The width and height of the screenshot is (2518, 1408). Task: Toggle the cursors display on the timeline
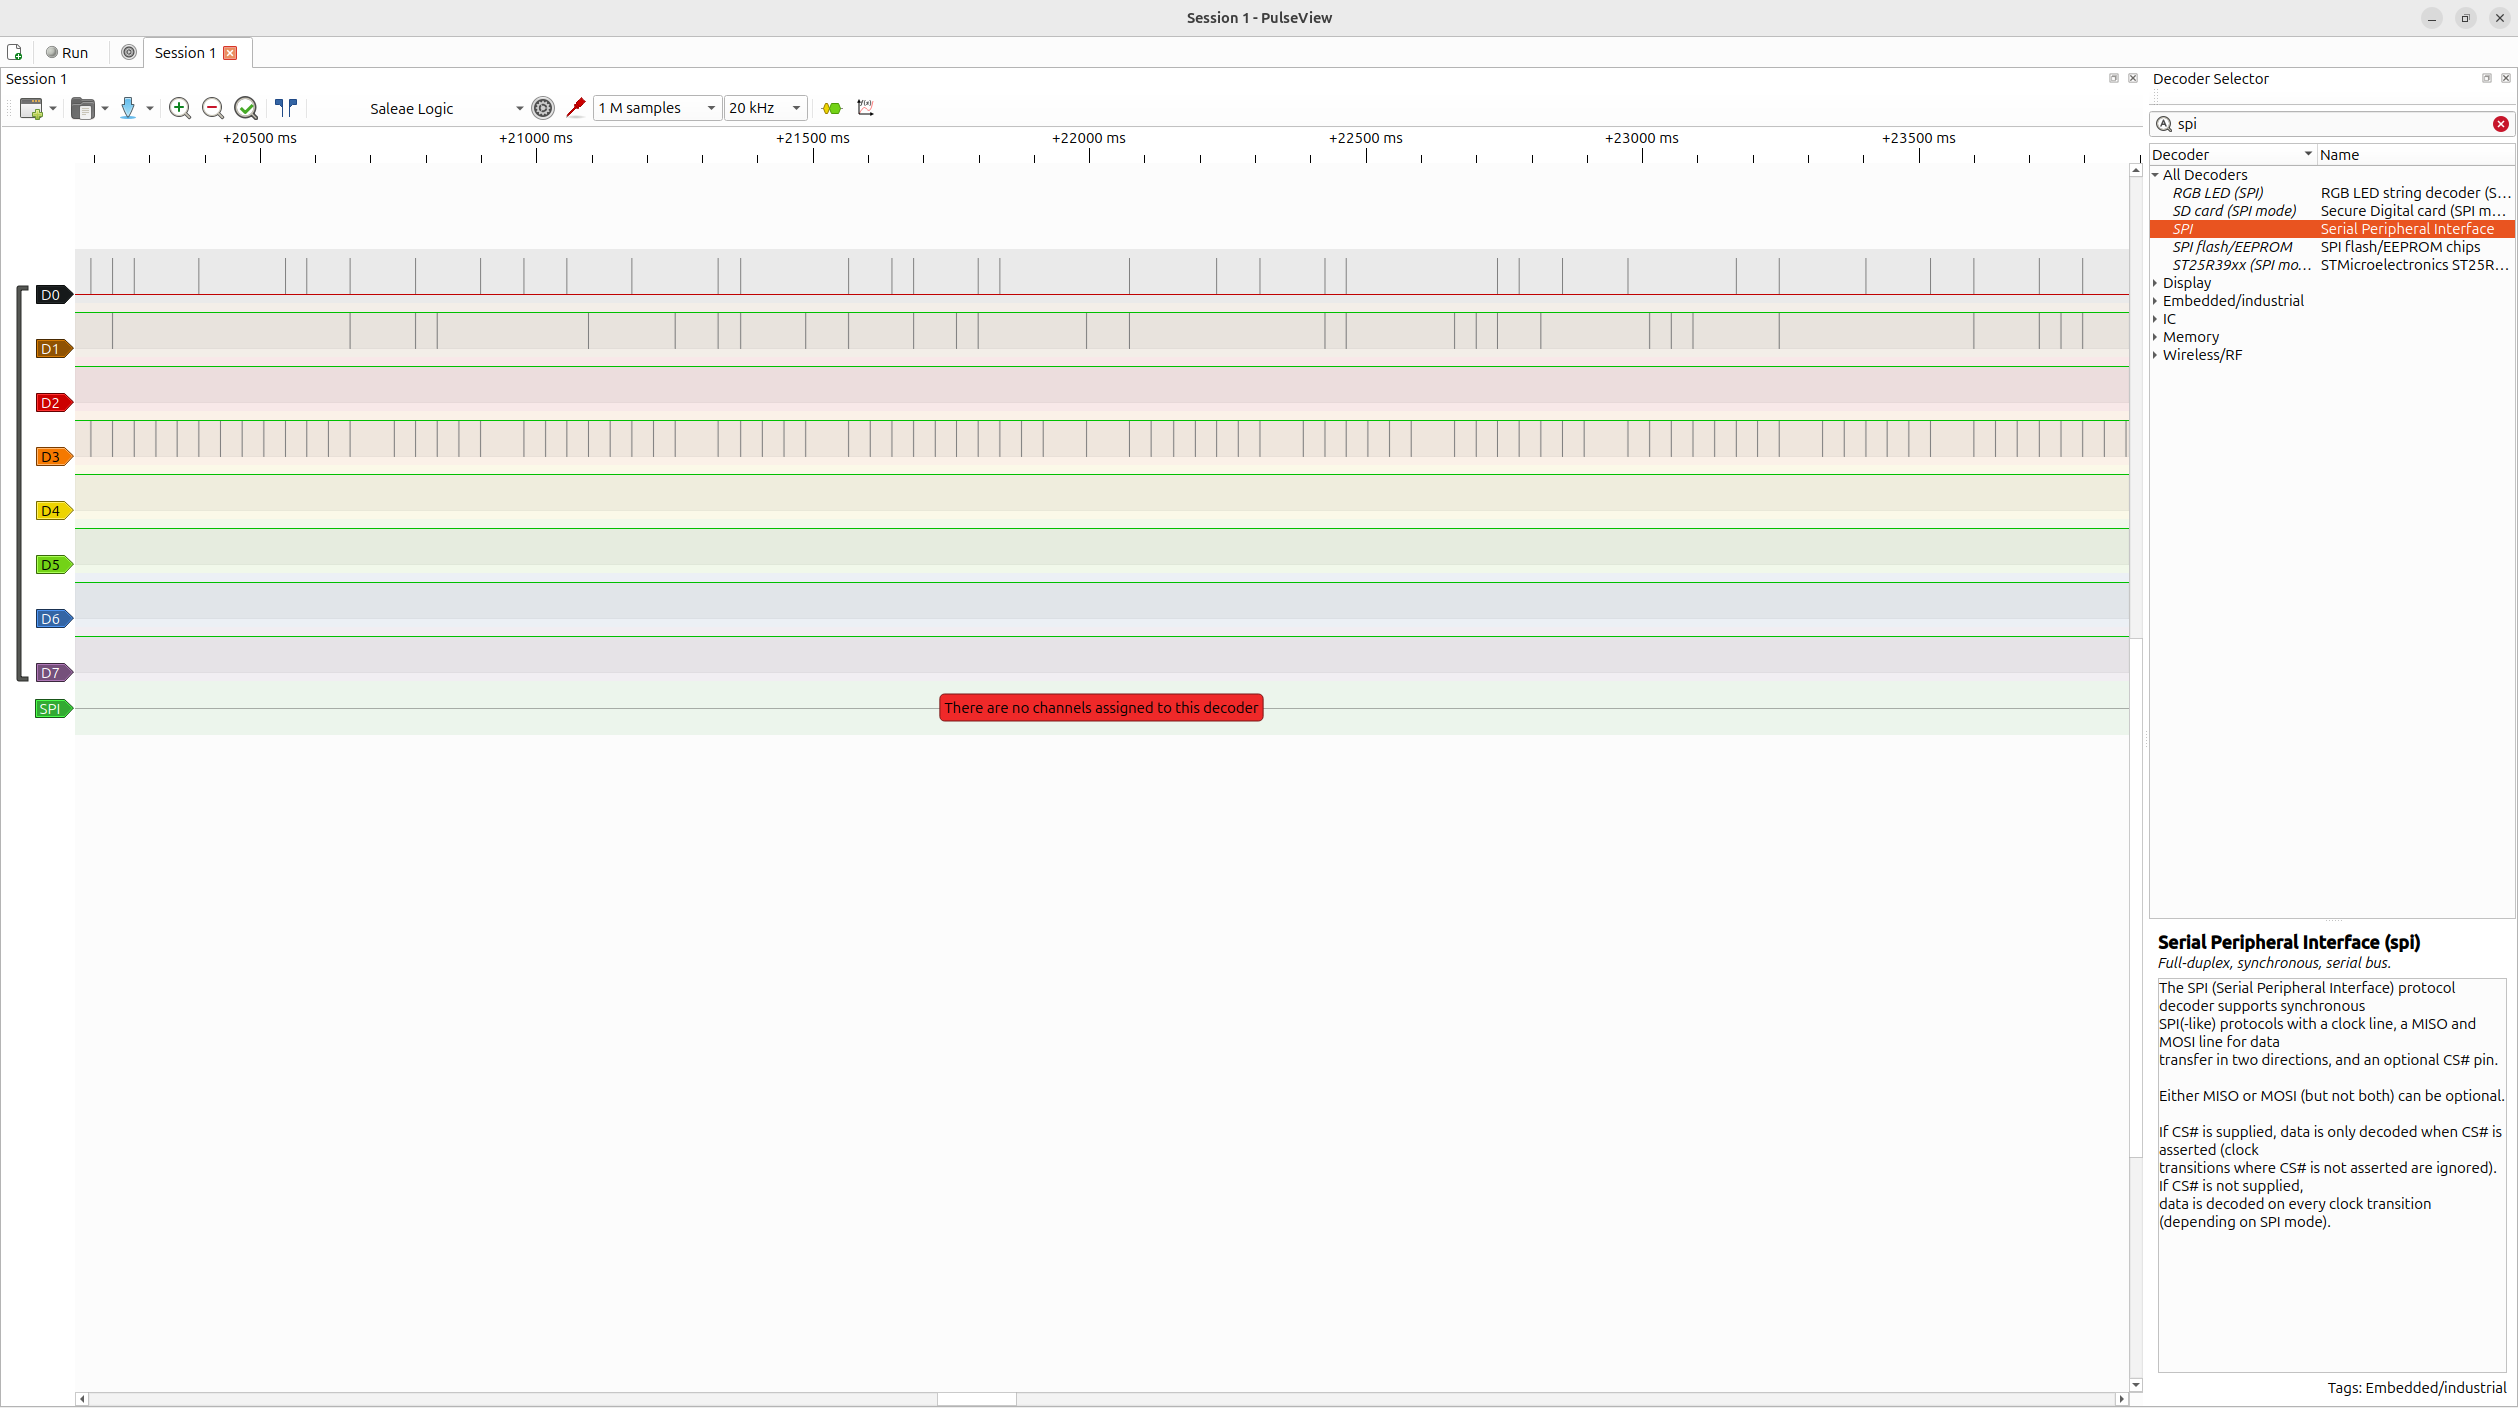286,108
